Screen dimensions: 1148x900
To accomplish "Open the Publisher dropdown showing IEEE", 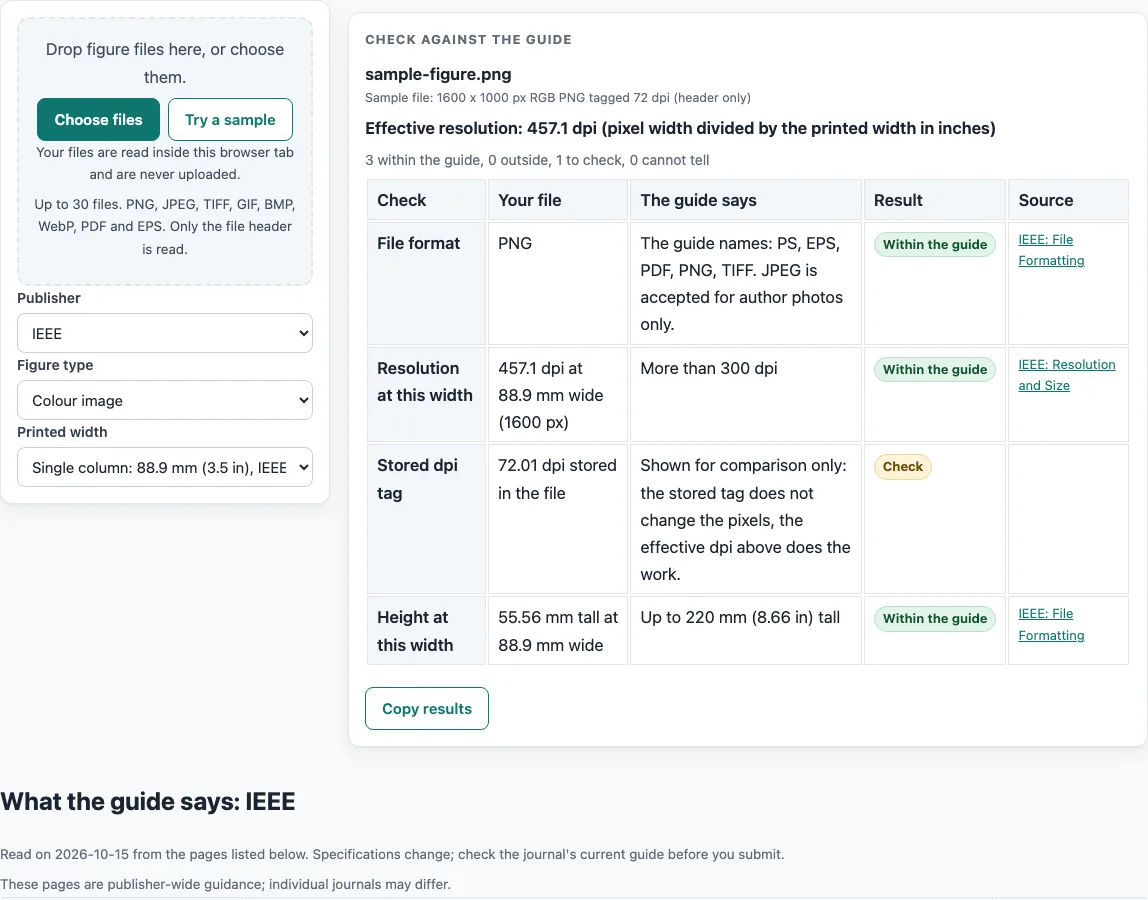I will click(x=165, y=333).
